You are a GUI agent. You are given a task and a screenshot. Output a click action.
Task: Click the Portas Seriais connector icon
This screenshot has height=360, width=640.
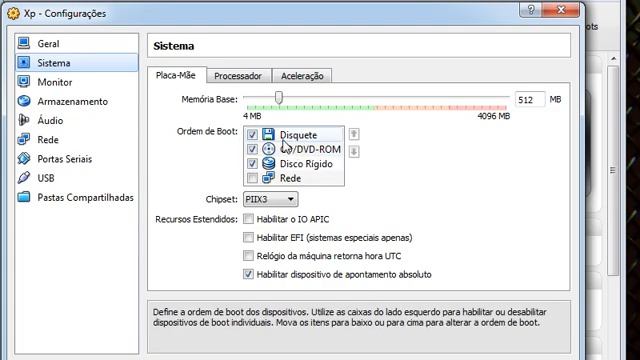(24, 158)
